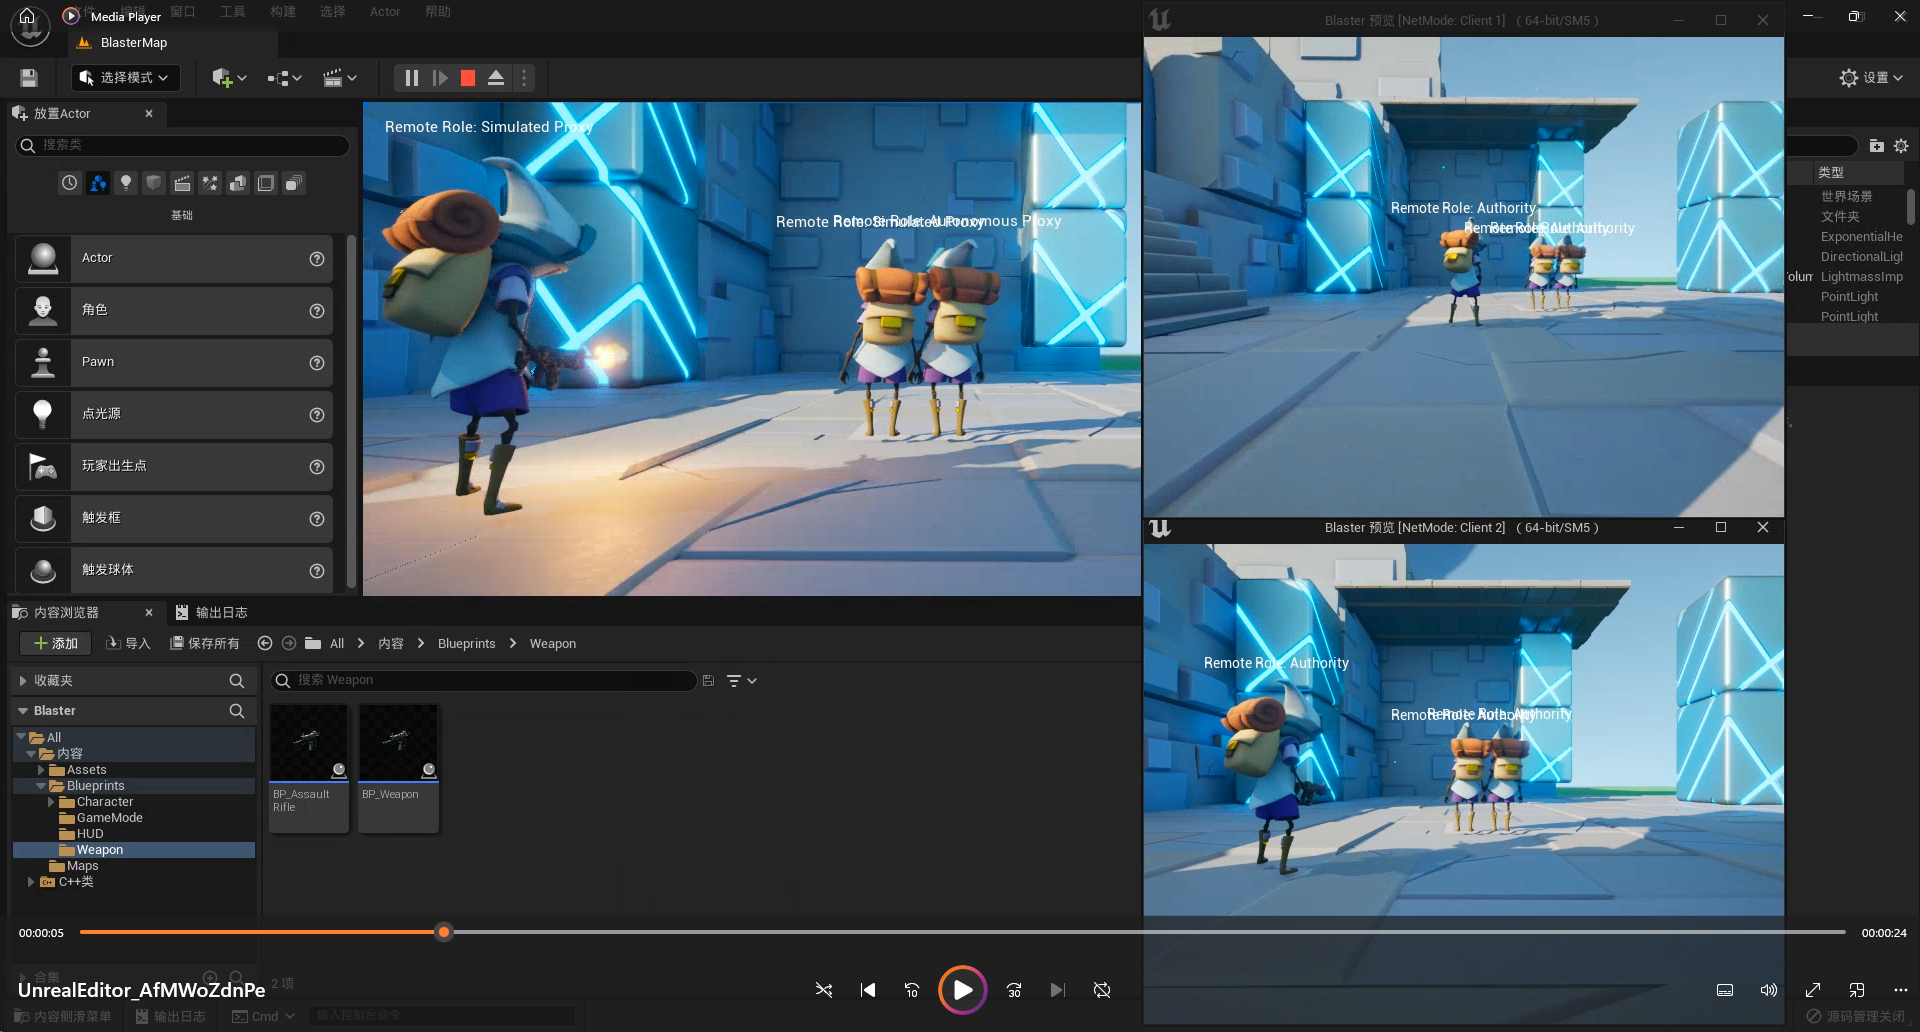Click the Media Player seek slider handle

pos(444,932)
